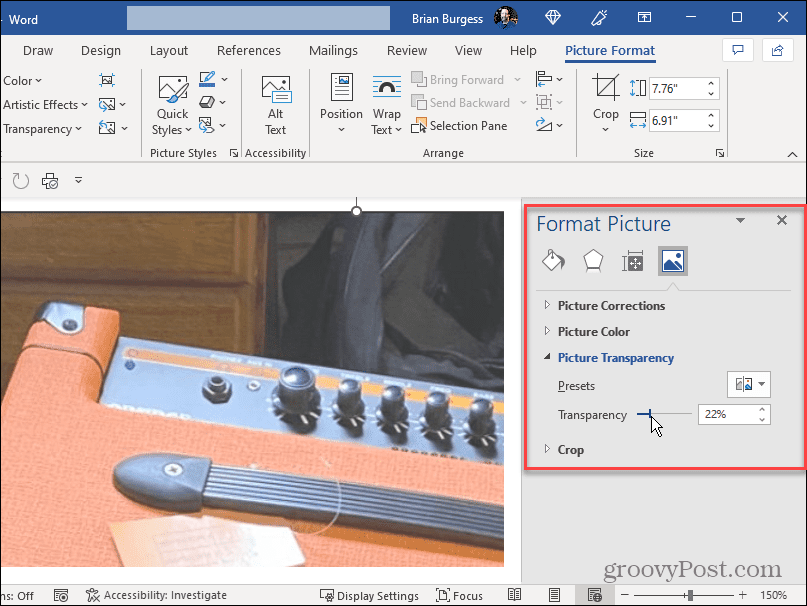This screenshot has width=807, height=606.
Task: Expand the Picture Color section
Action: [593, 332]
